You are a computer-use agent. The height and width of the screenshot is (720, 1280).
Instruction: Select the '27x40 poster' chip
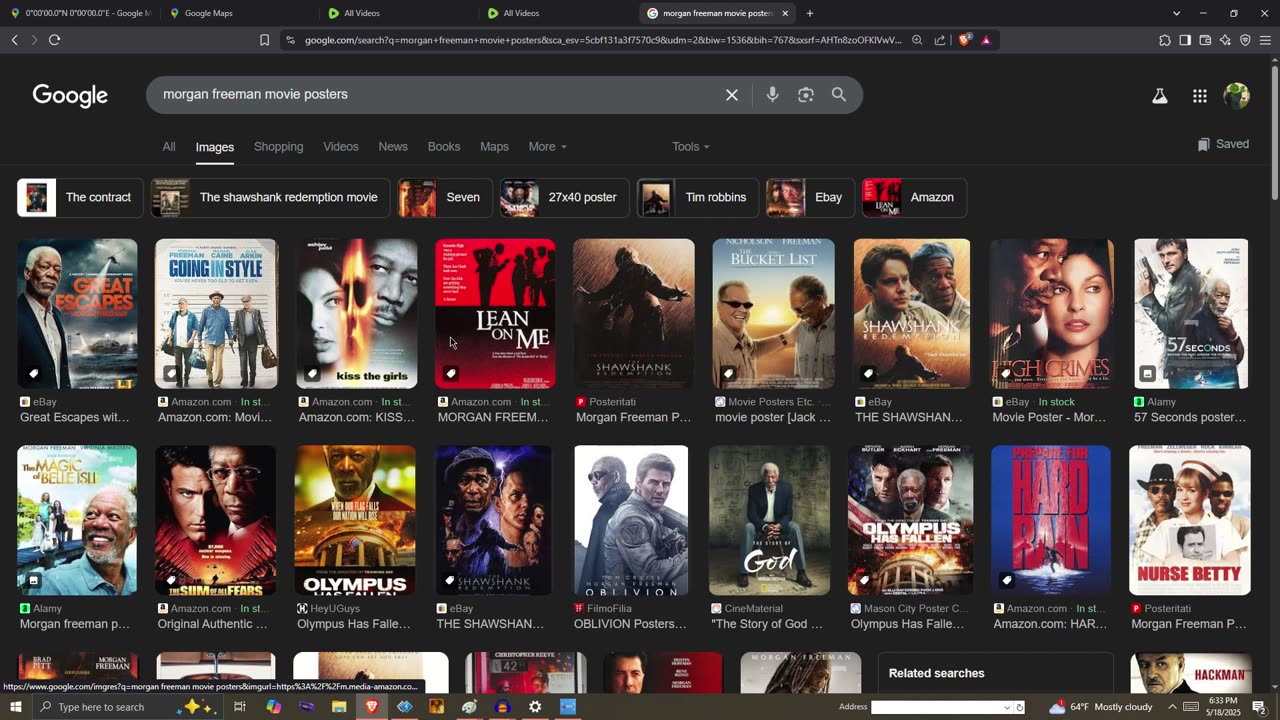[x=564, y=197]
